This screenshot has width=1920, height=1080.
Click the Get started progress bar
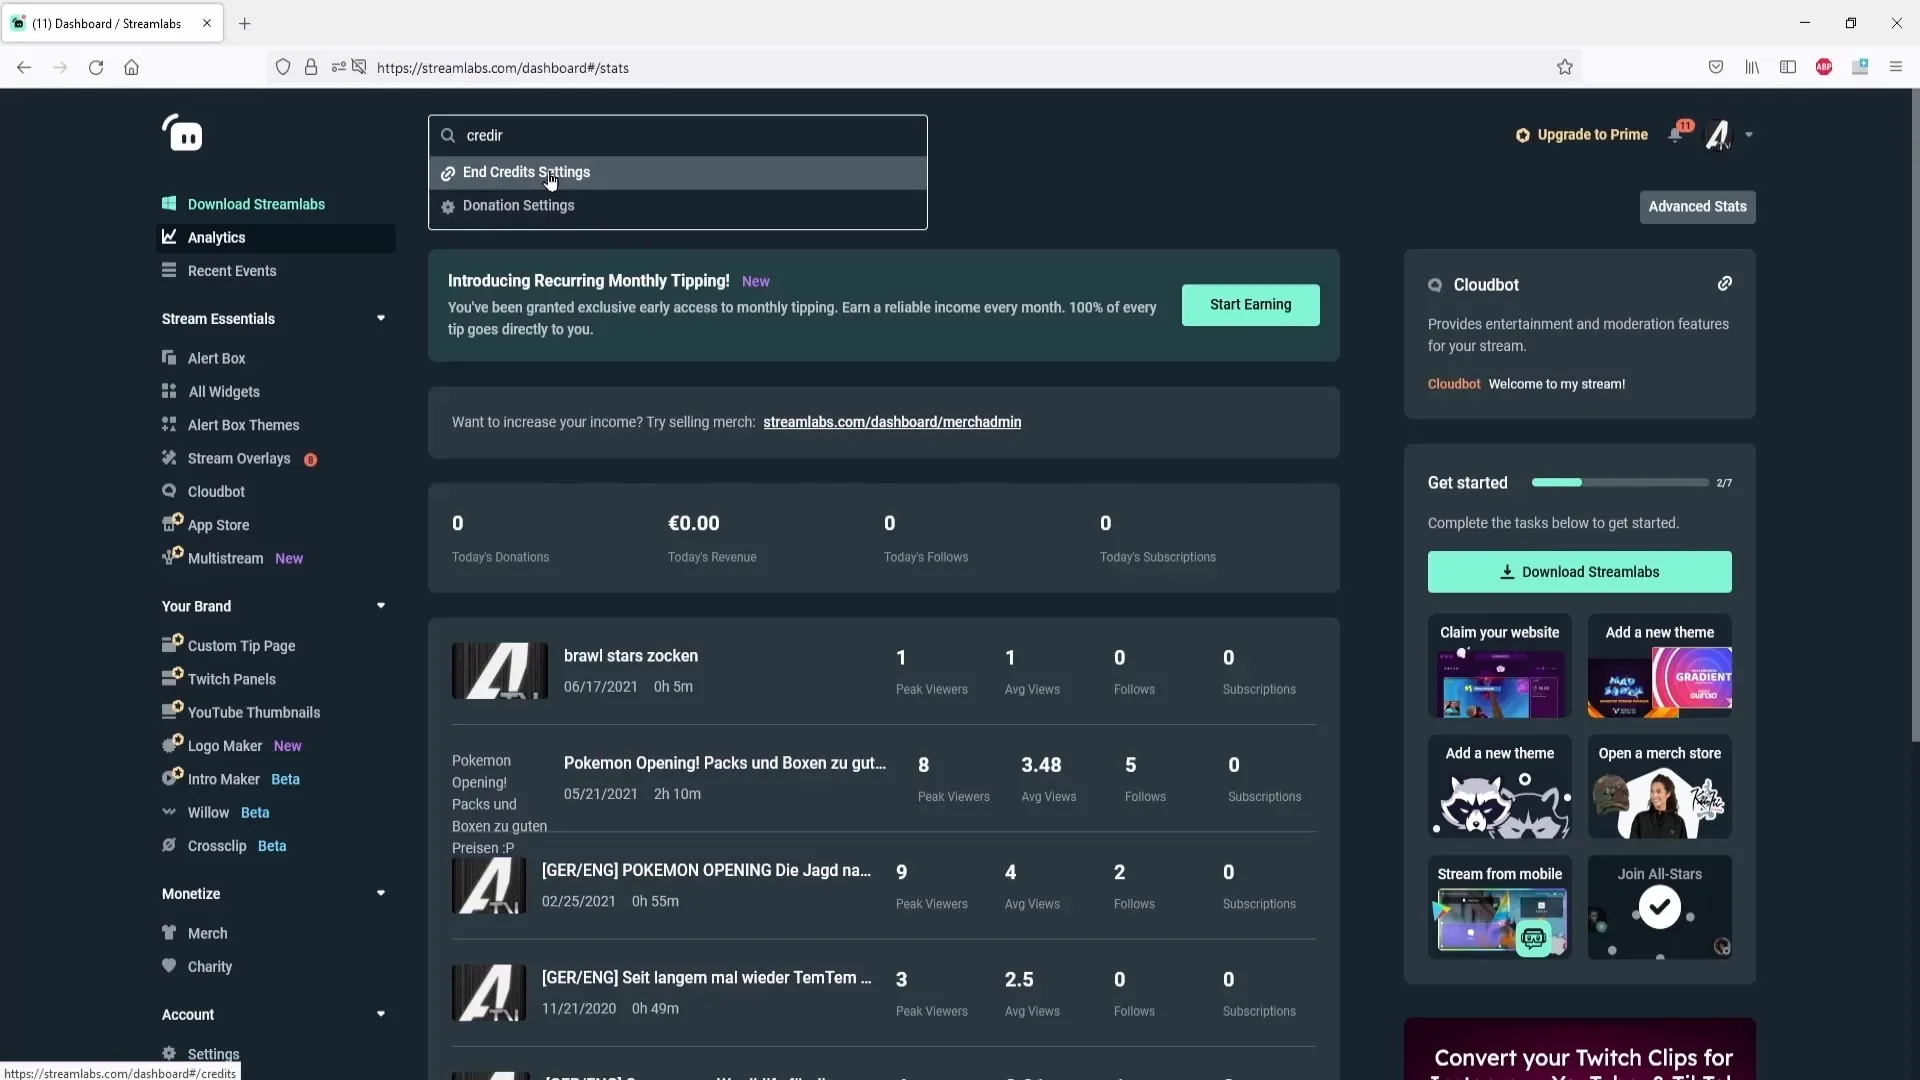[1619, 482]
